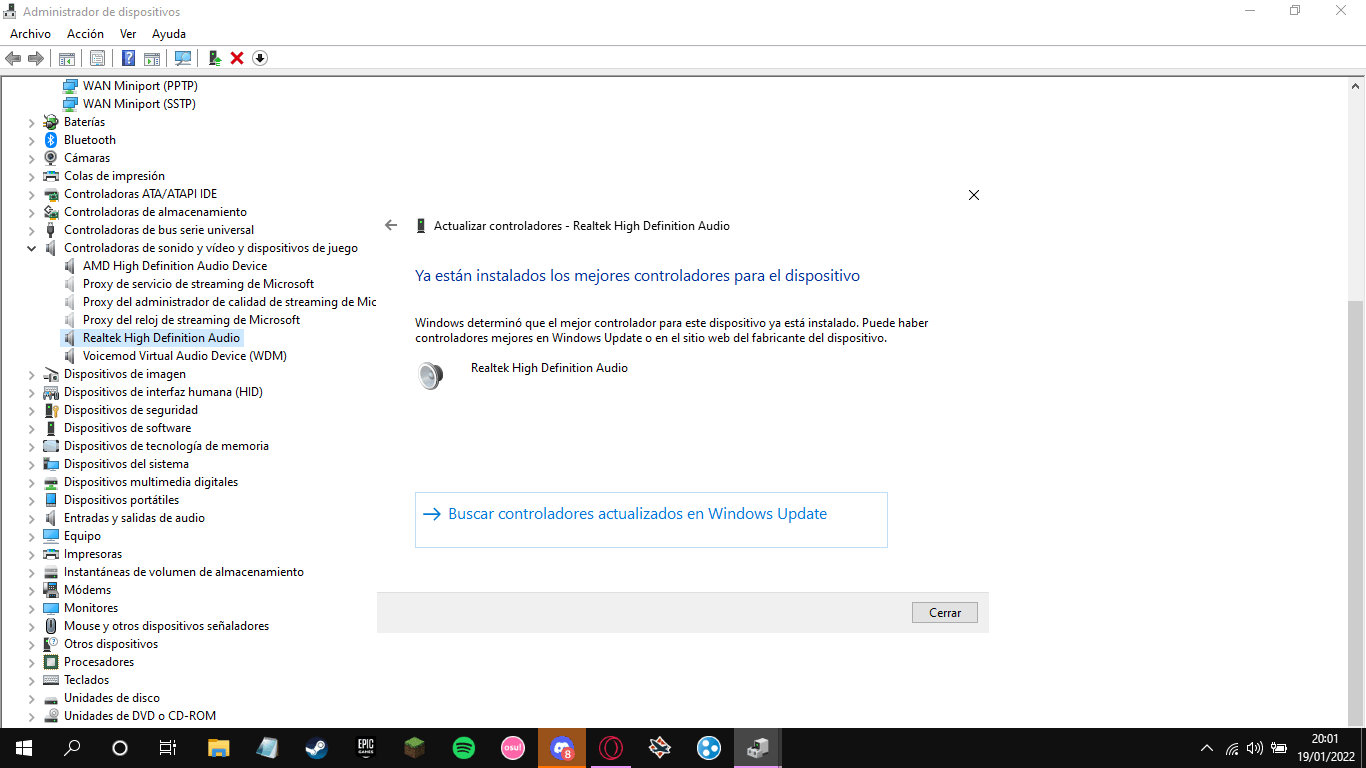Select Instantáneas de volumen de almacenamiento
The image size is (1366, 768).
click(x=184, y=572)
